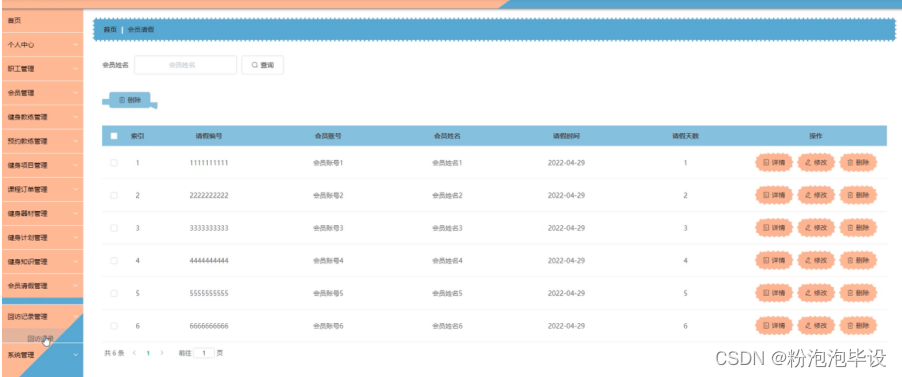Screen dimensions: 902x377
Task: Click 修改 for row 4444444444
Action: 816,261
